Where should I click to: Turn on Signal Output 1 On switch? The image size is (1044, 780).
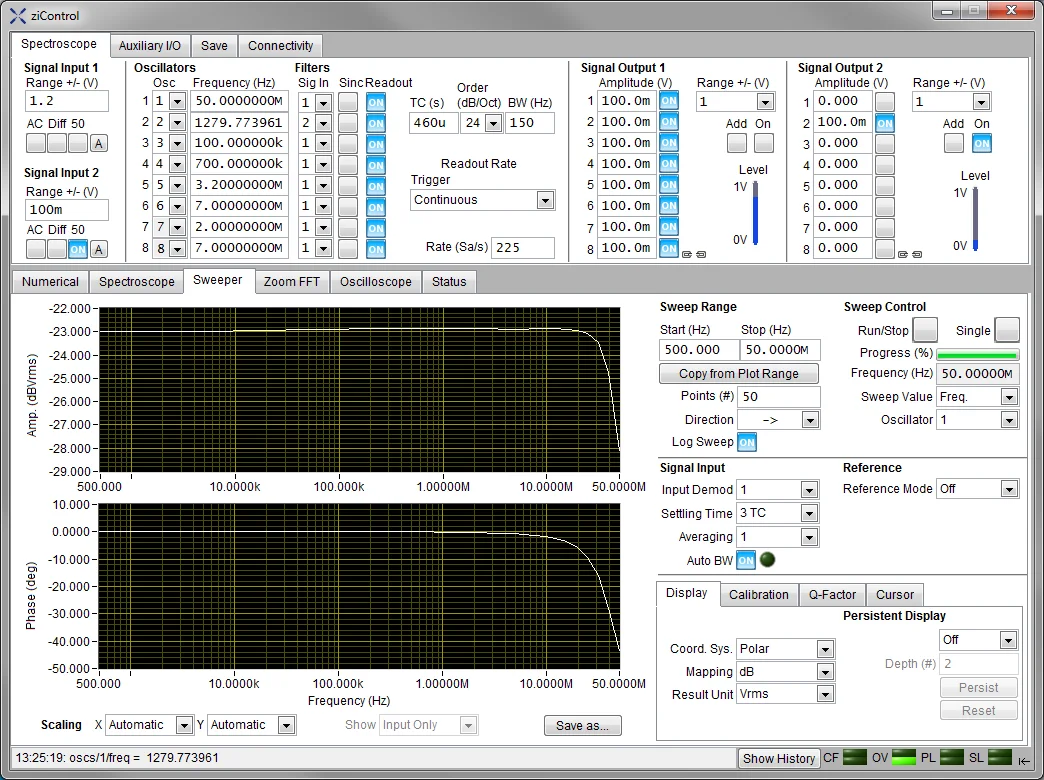(764, 143)
